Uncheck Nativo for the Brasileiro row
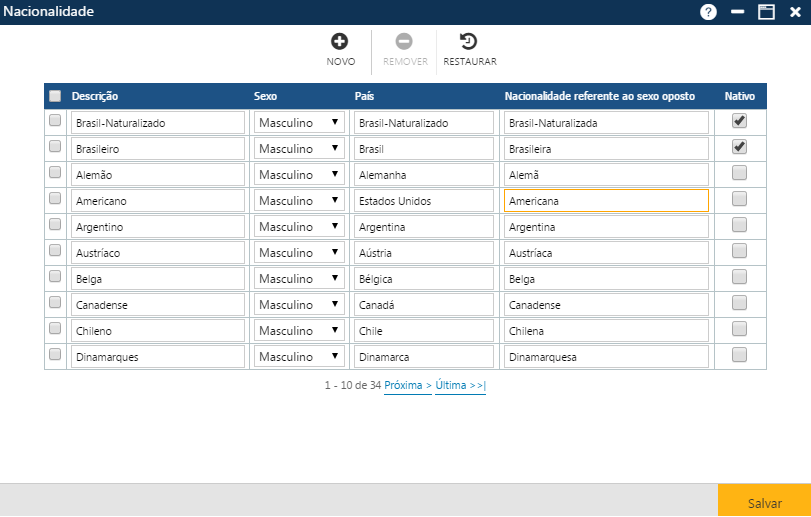 pyautogui.click(x=739, y=147)
